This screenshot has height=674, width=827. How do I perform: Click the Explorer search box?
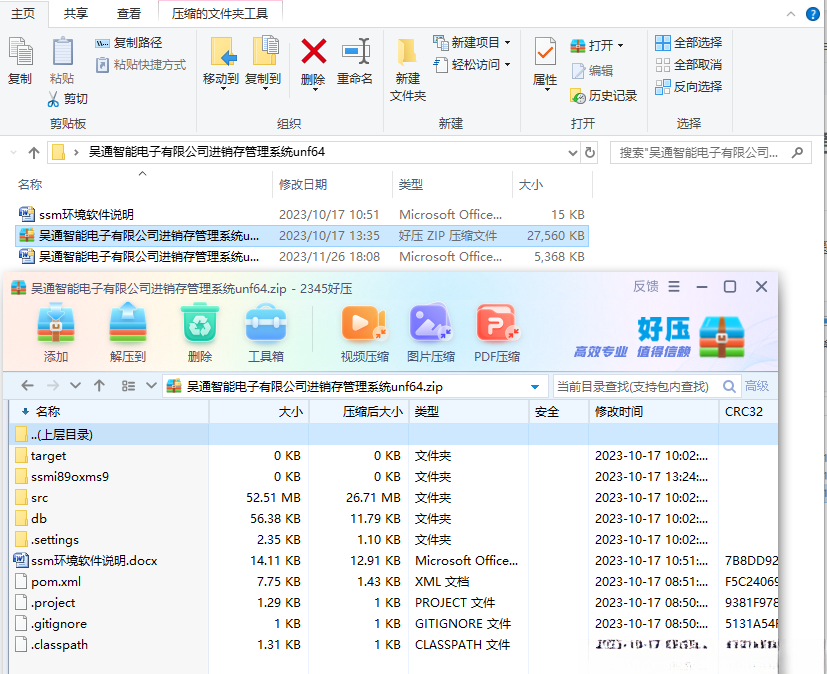(x=710, y=153)
